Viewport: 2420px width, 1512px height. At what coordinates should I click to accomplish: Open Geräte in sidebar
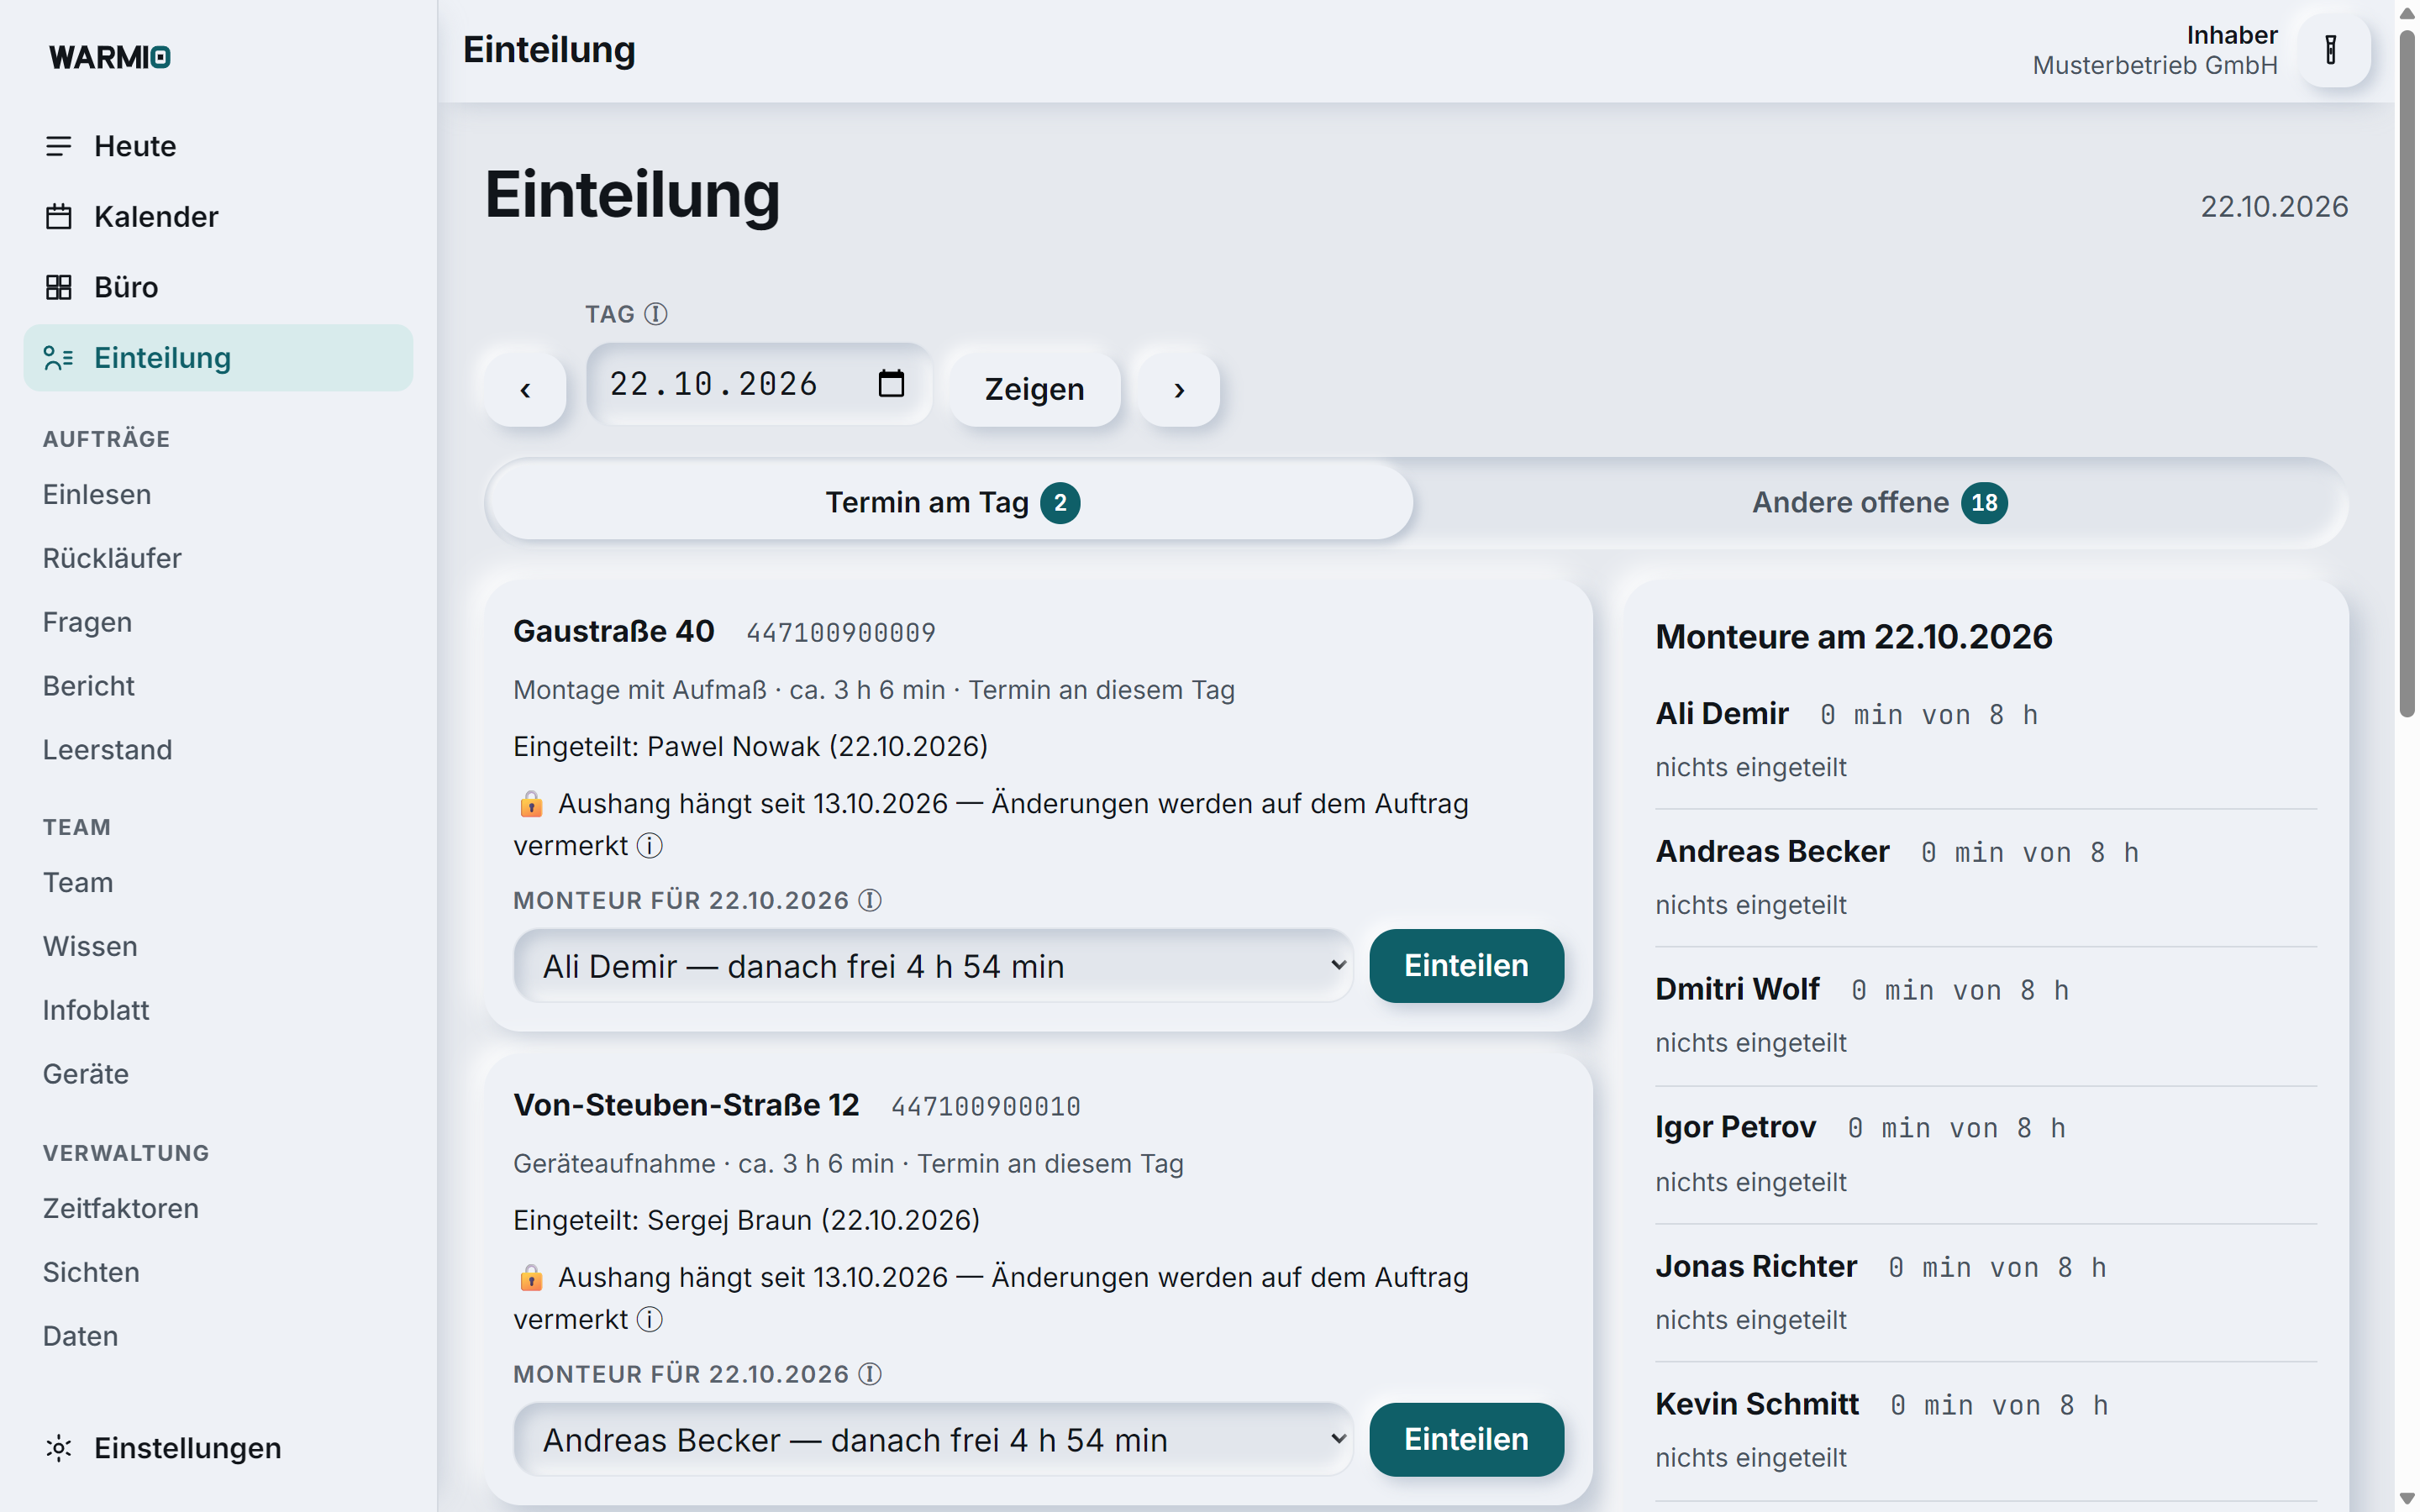(86, 1073)
